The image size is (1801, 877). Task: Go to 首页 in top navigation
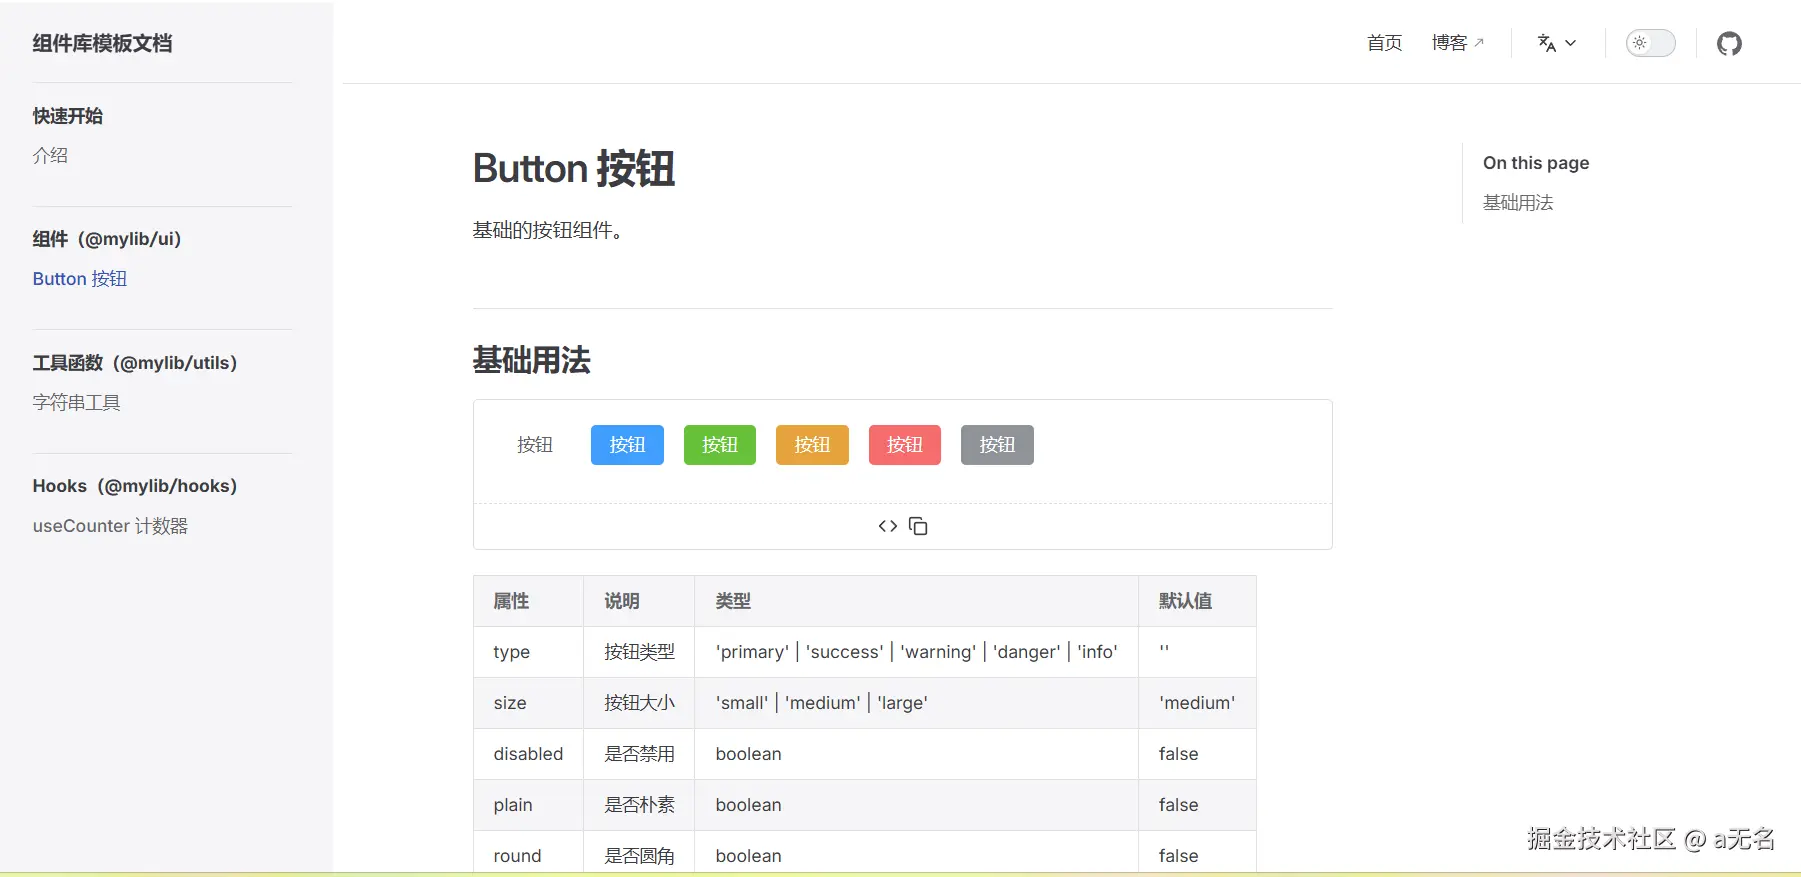pyautogui.click(x=1385, y=43)
